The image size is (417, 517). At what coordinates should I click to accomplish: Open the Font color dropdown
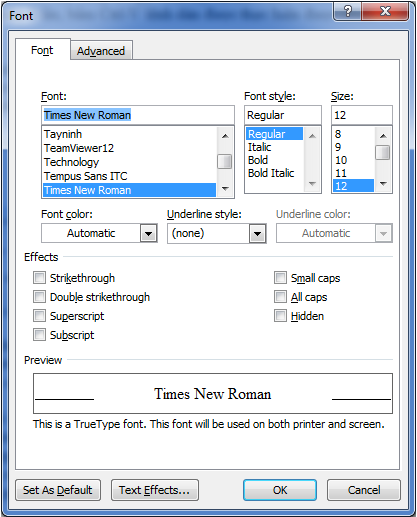(148, 233)
